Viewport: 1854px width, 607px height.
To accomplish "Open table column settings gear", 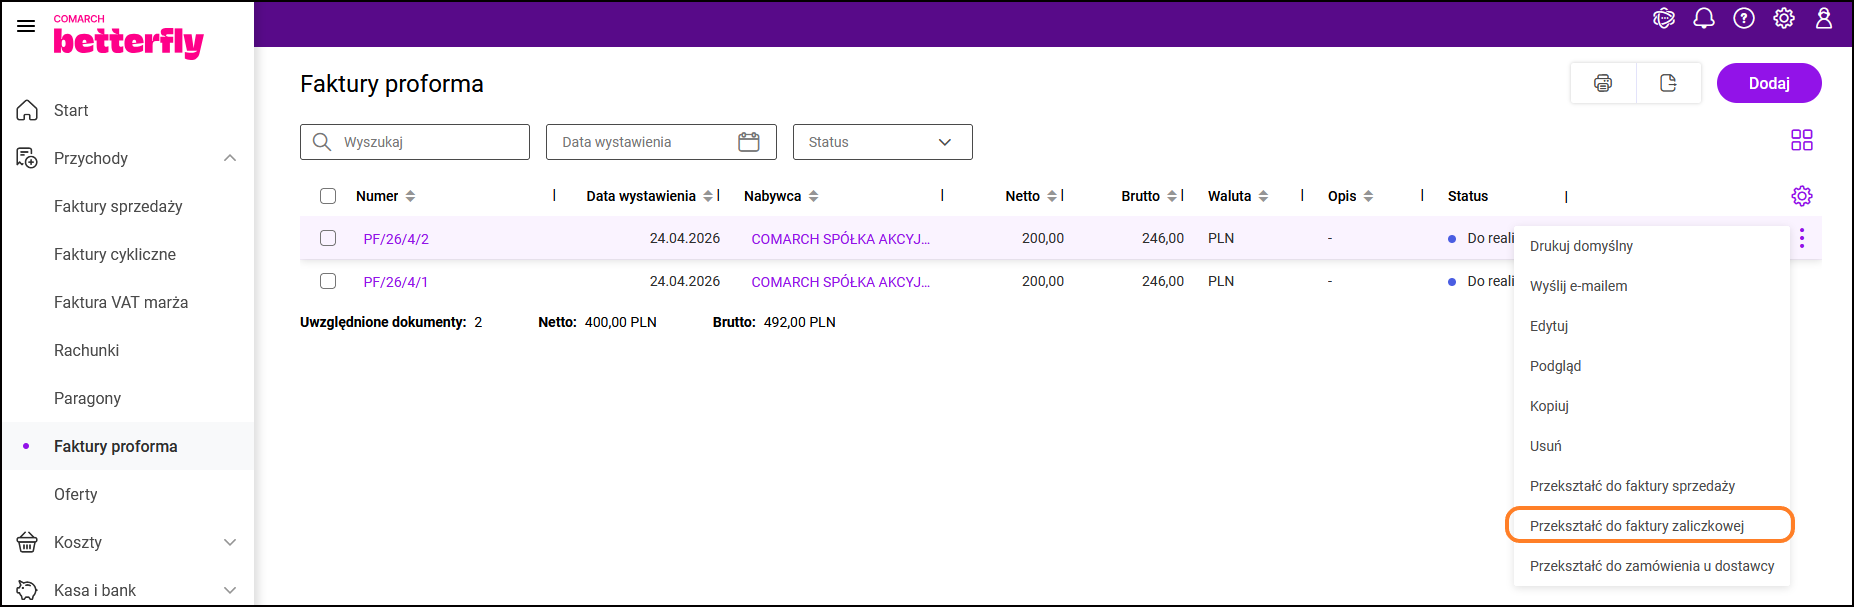I will 1801,196.
